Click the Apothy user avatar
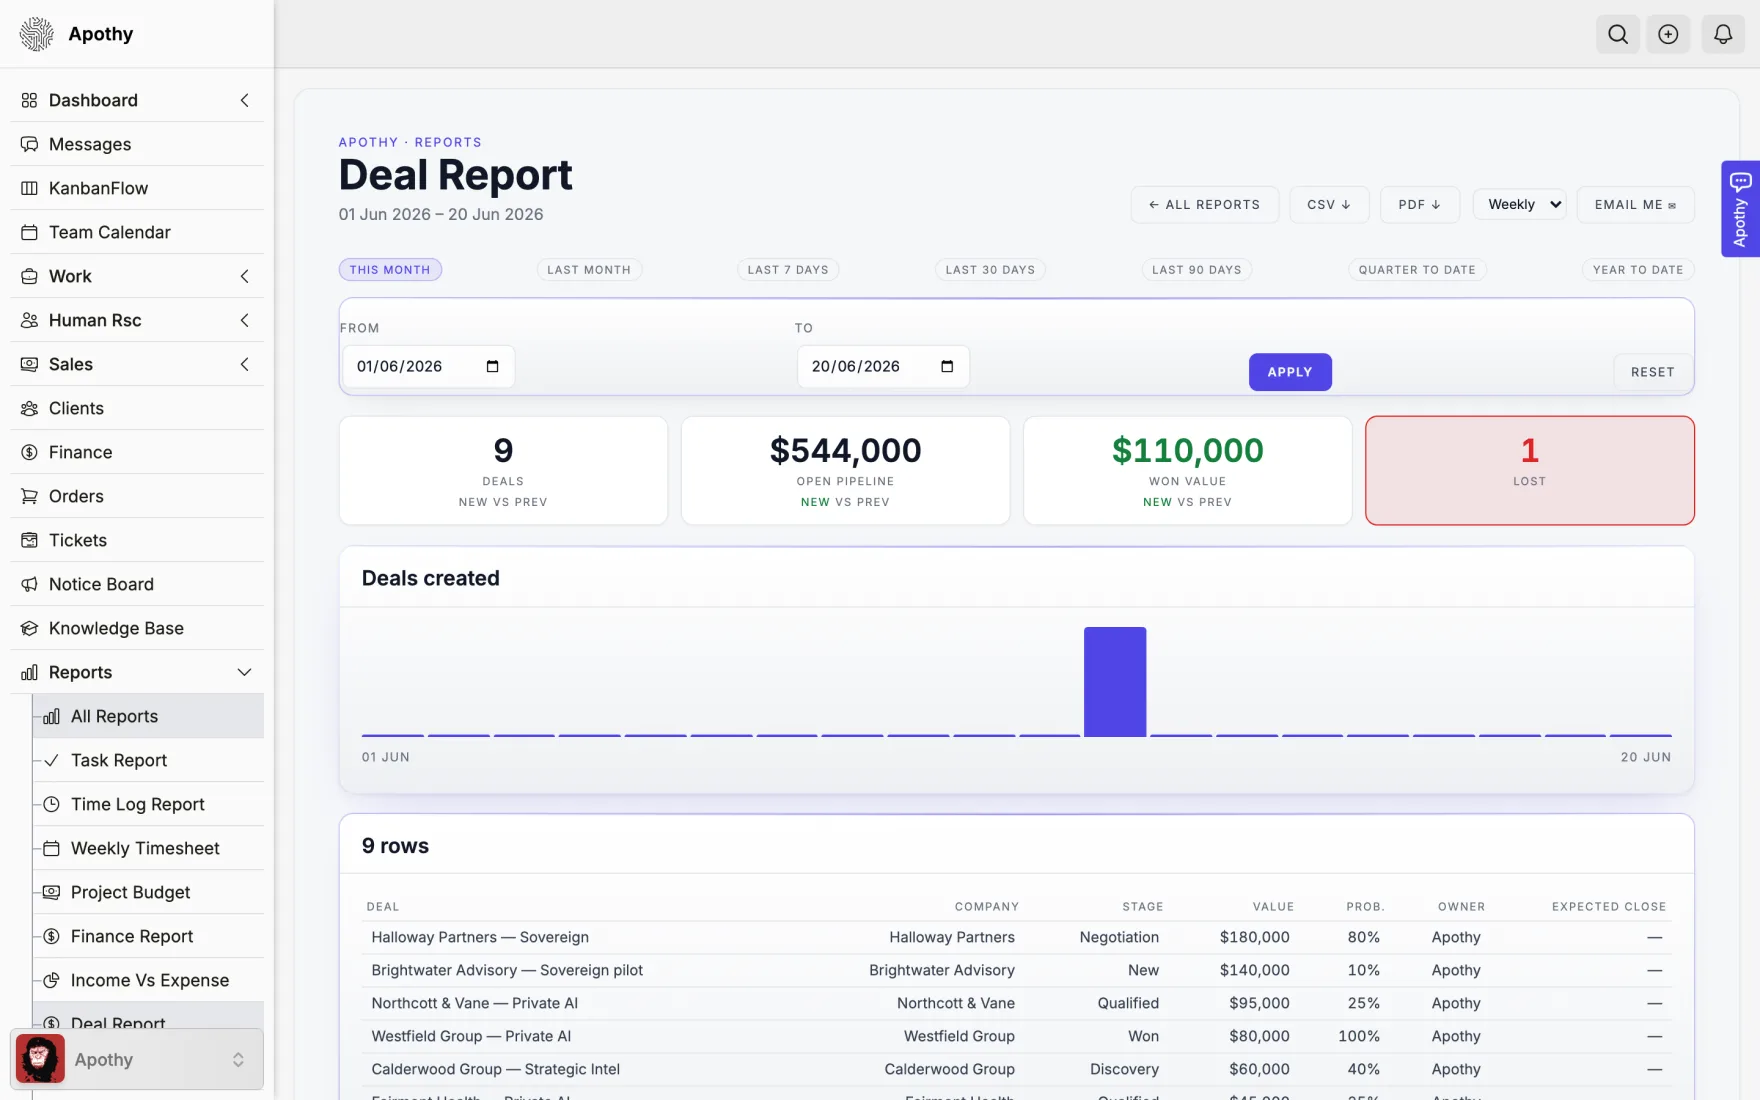The width and height of the screenshot is (1760, 1100). pyautogui.click(x=40, y=1059)
